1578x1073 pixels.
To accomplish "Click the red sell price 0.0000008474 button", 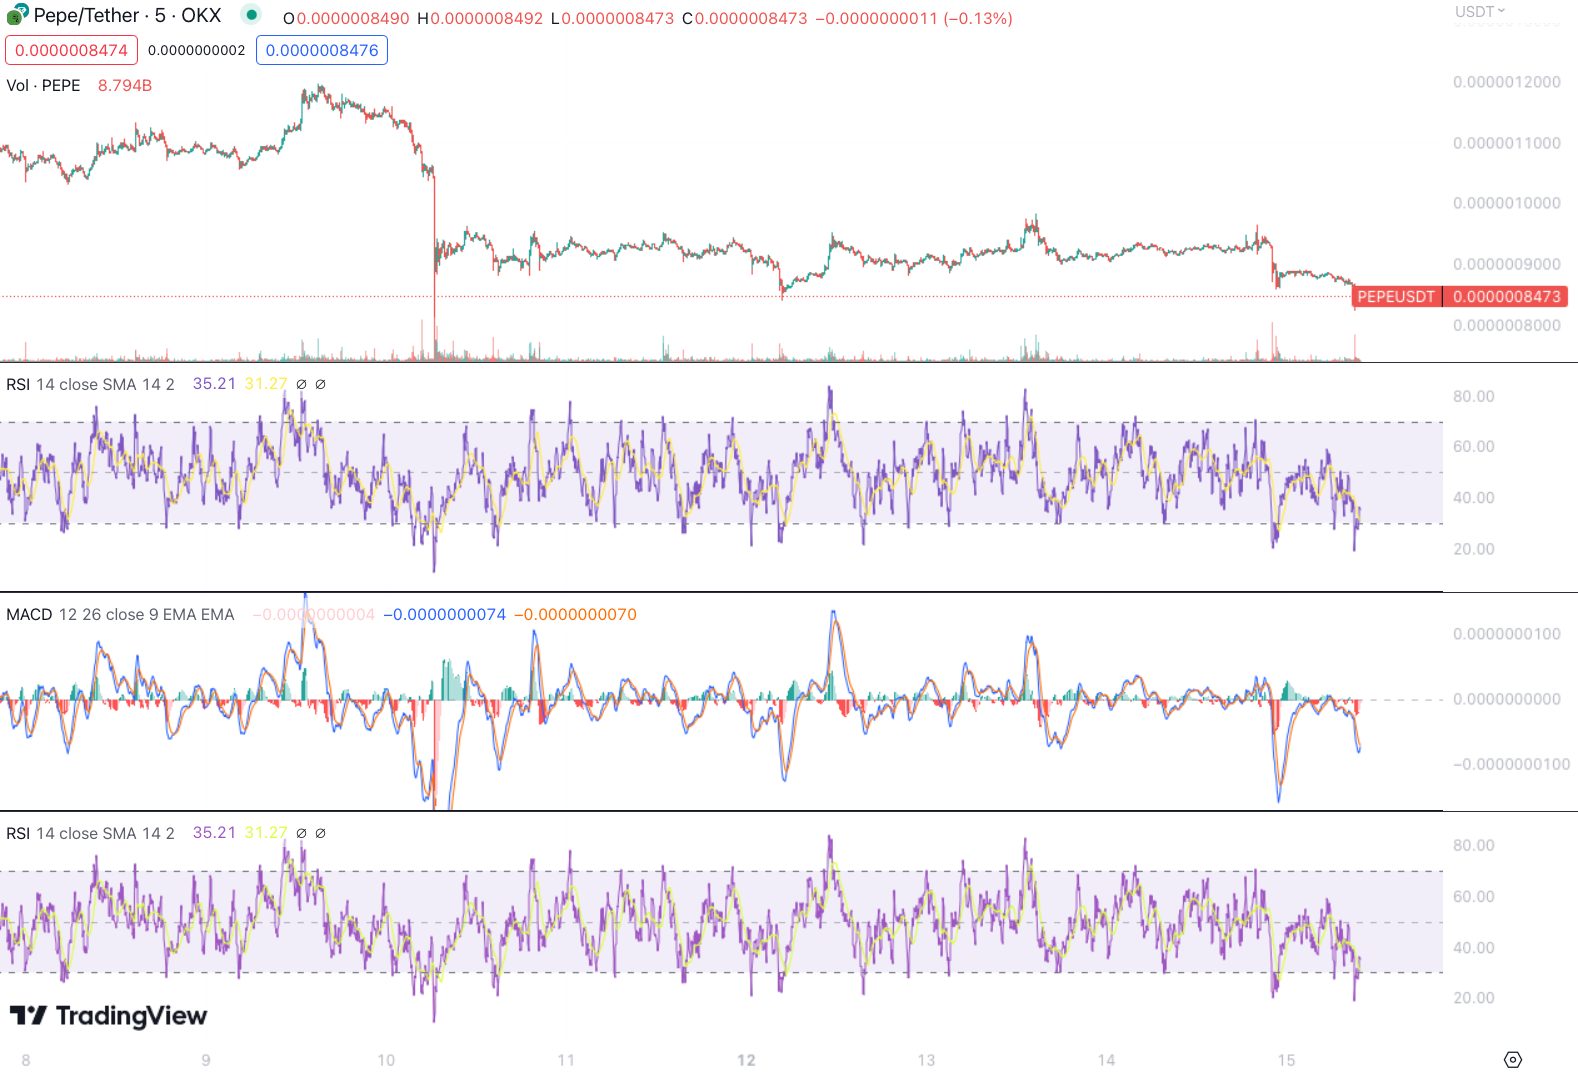I will pos(71,50).
